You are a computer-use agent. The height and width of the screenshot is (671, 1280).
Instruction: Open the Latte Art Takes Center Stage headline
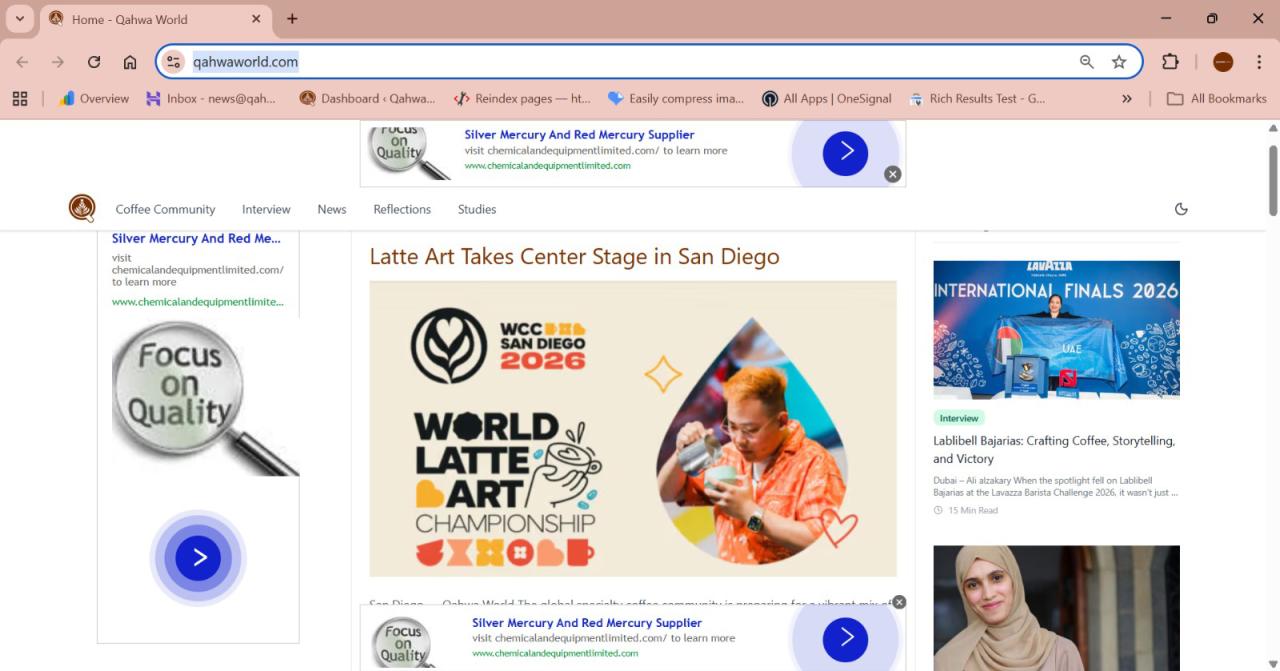click(x=574, y=256)
